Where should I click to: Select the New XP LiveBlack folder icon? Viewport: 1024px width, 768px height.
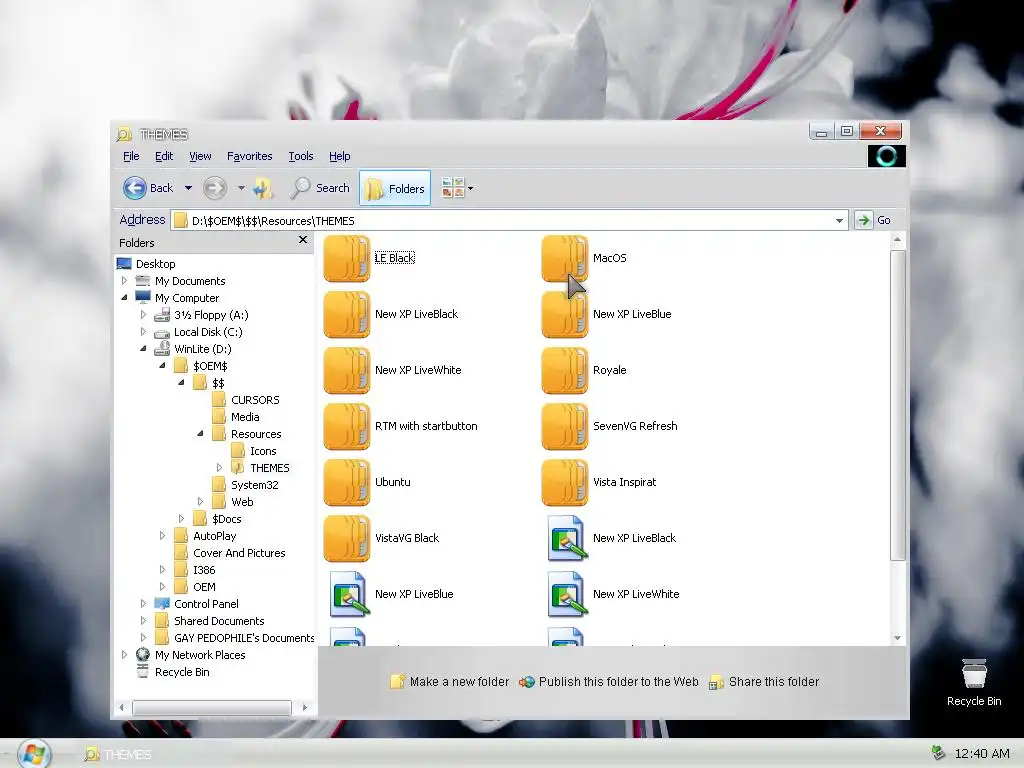(x=347, y=314)
